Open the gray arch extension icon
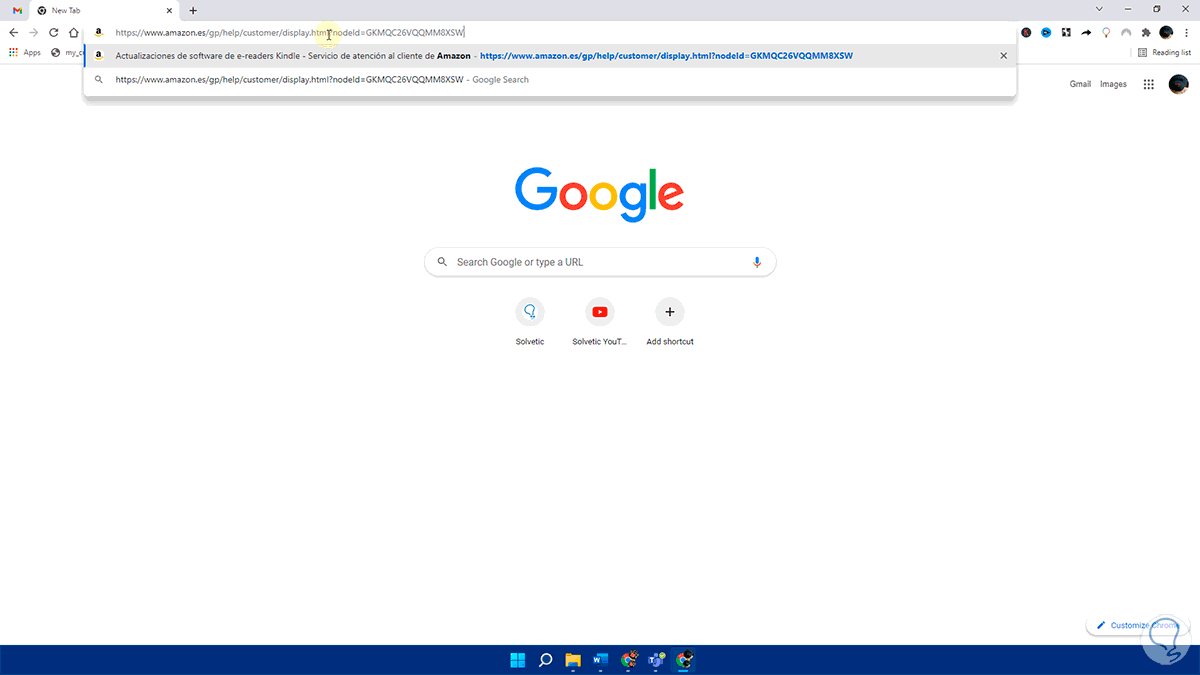The width and height of the screenshot is (1200, 675). [x=1126, y=32]
